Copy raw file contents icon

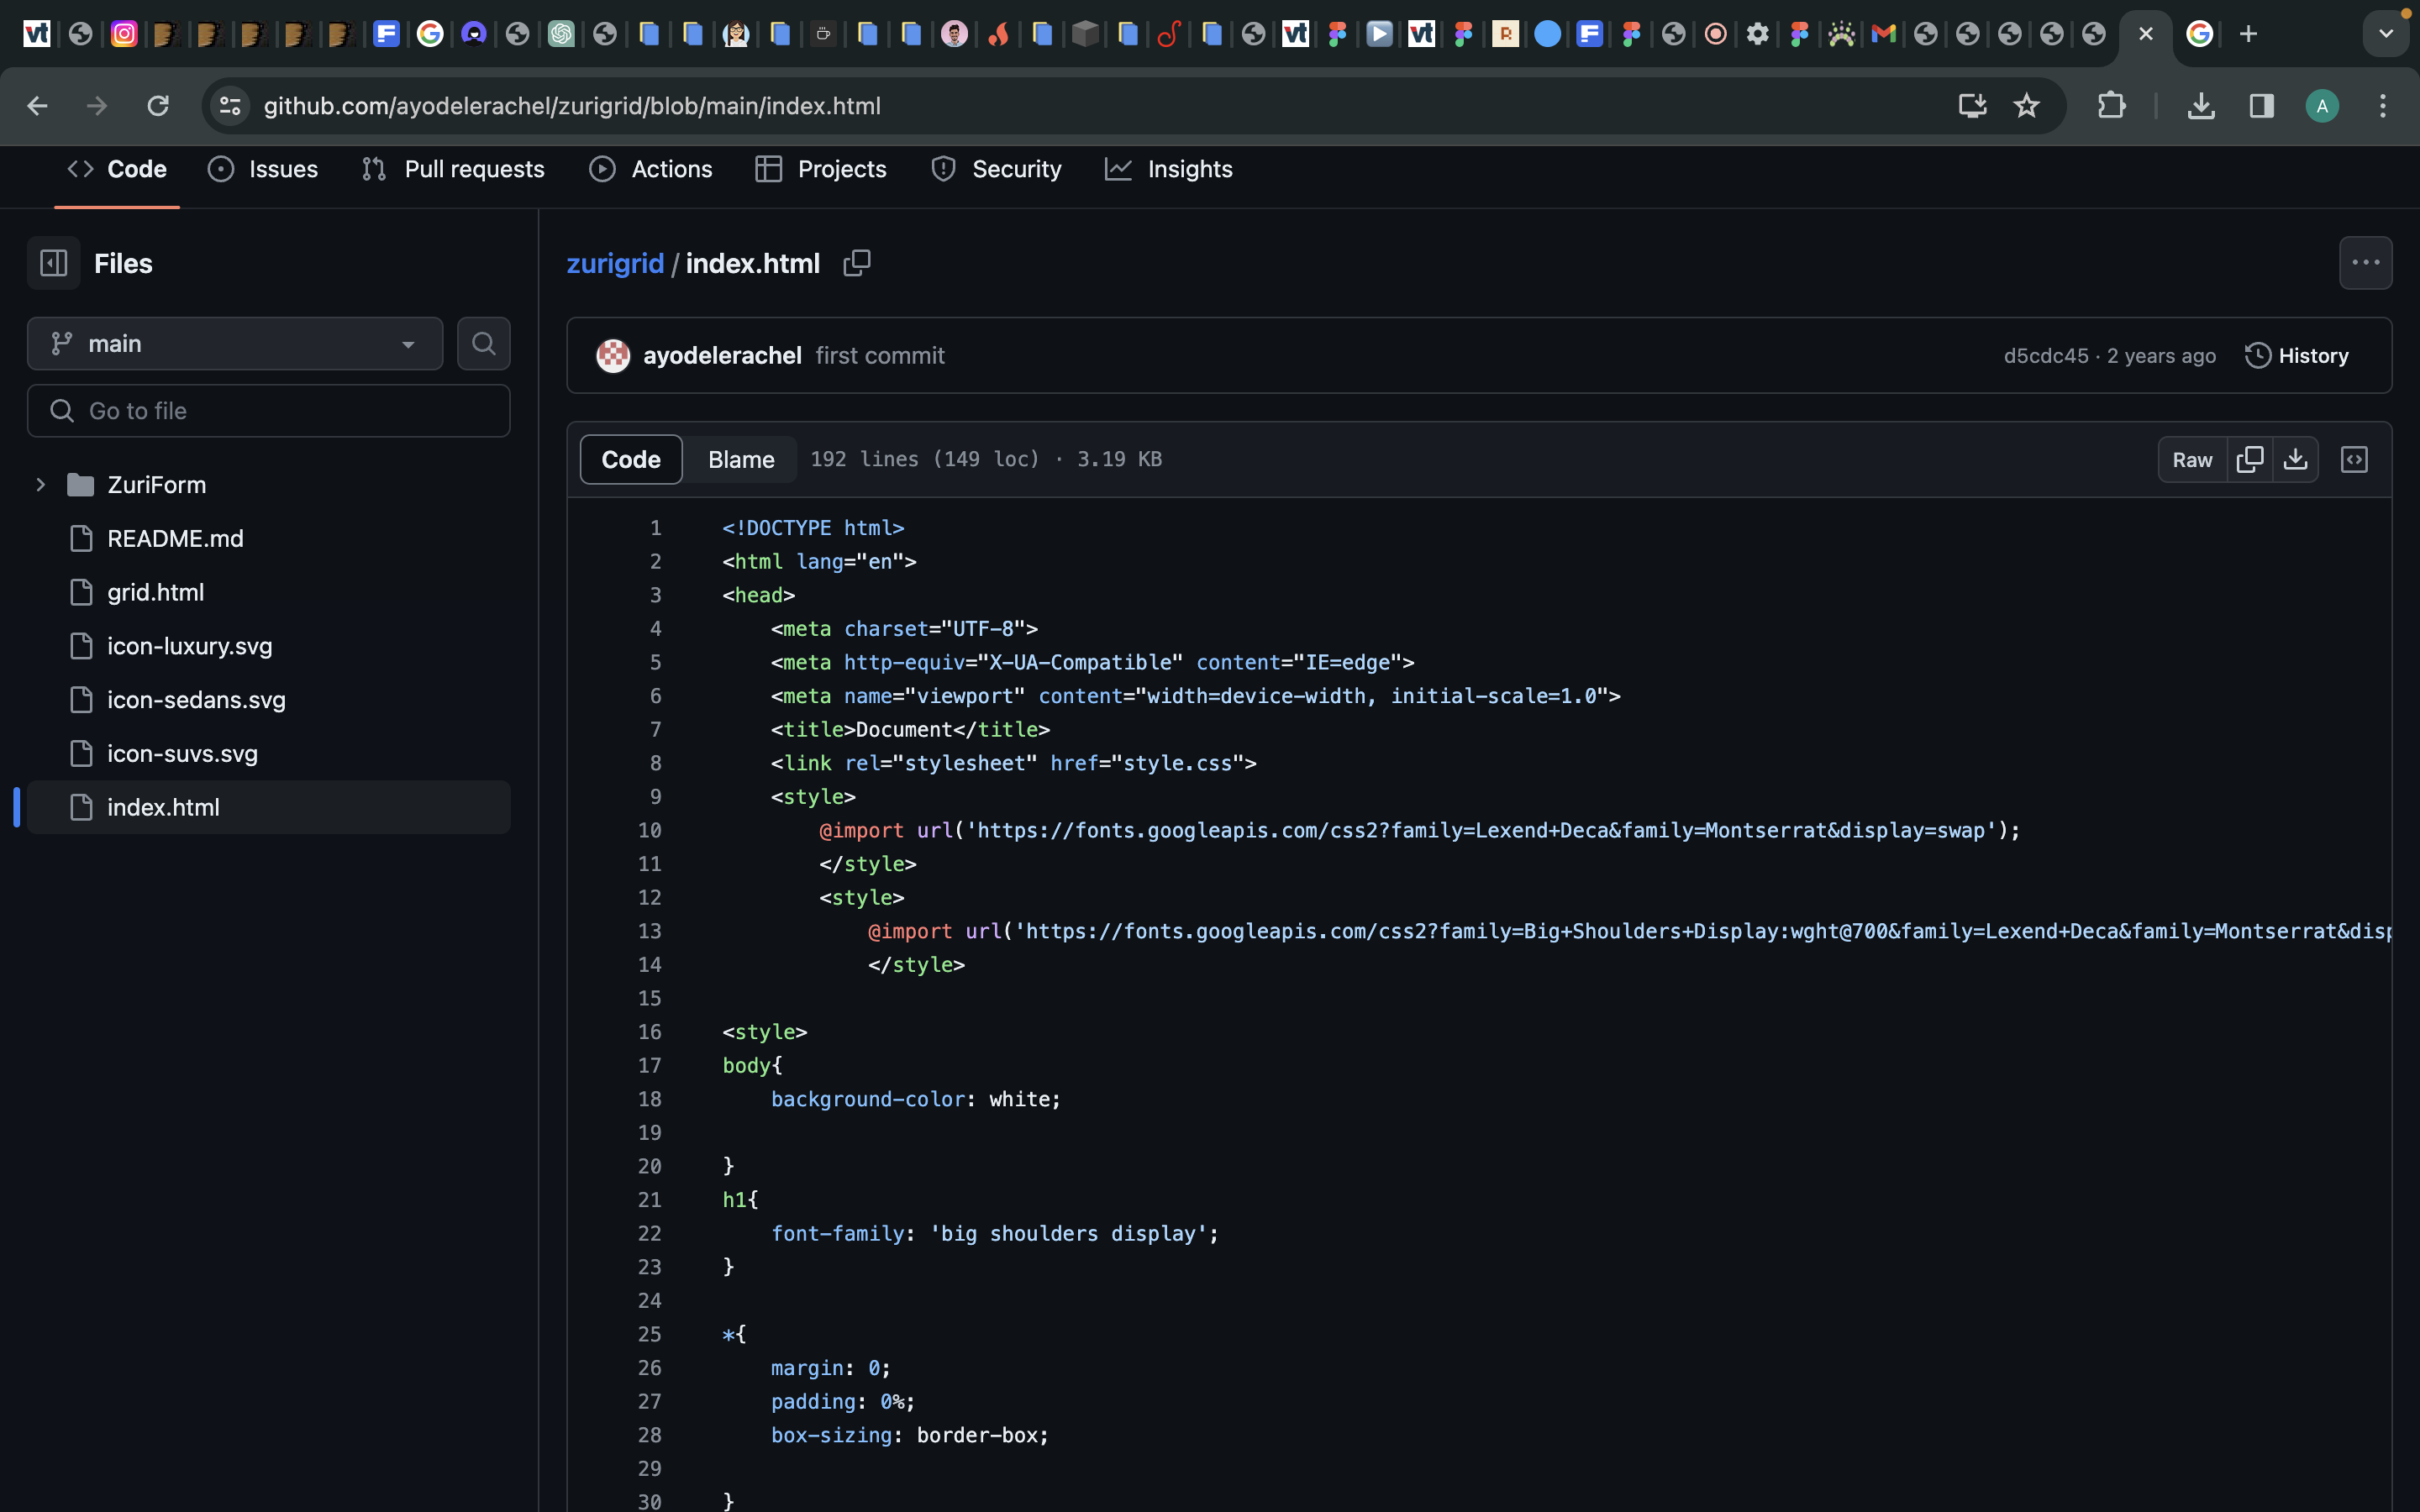[x=2250, y=459]
